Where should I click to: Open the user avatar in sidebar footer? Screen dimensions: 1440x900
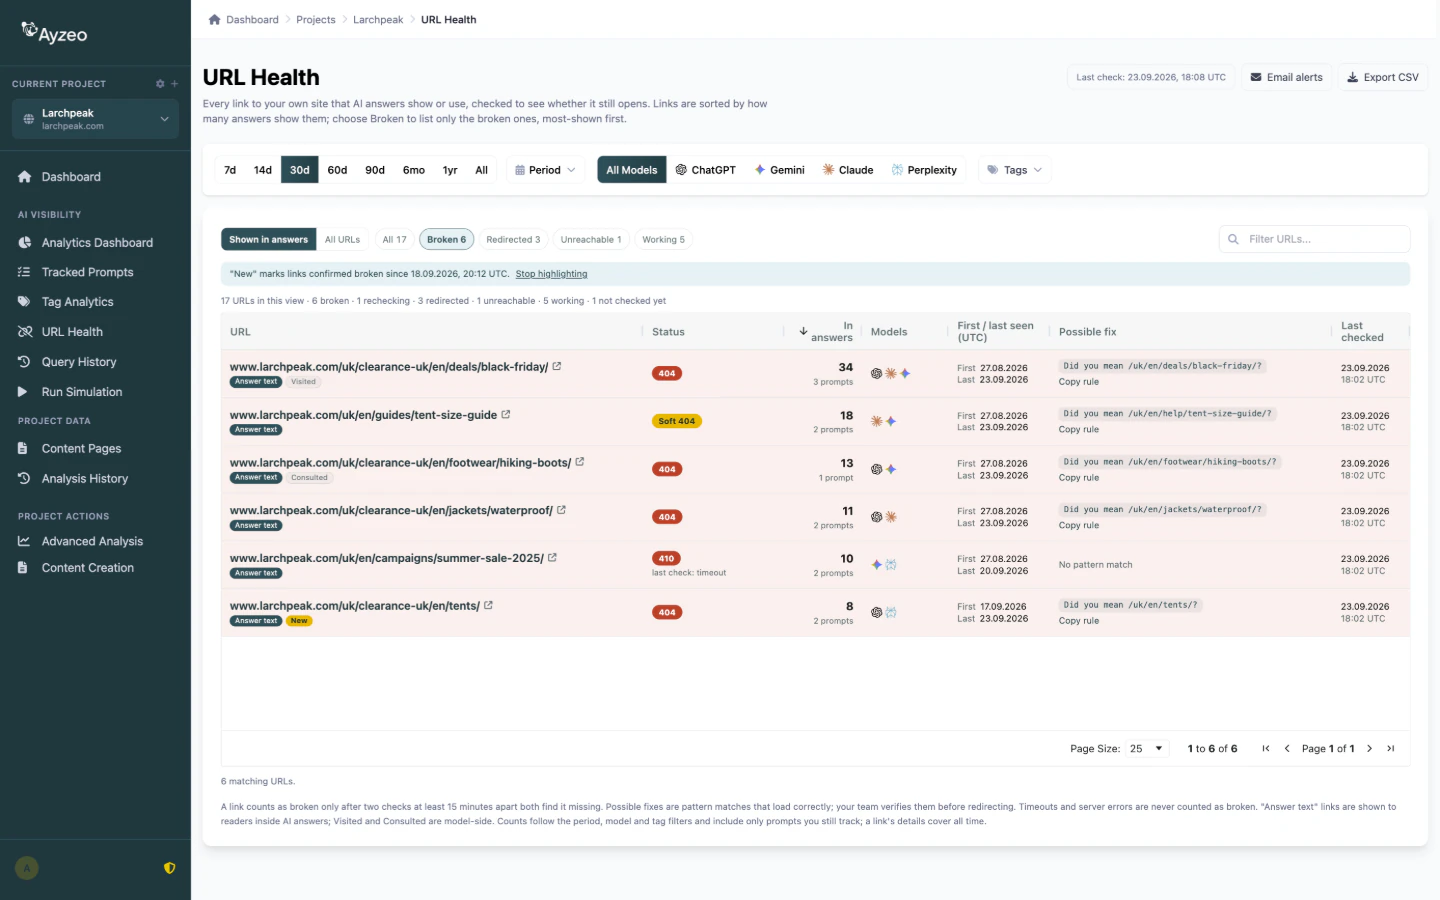click(27, 868)
